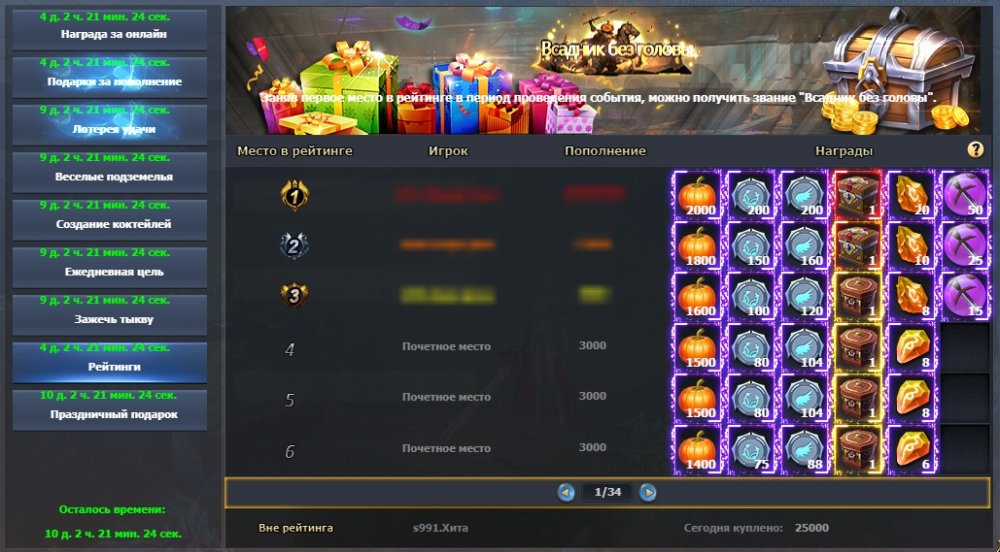Go to next rankings page arrow
Image resolution: width=1000 pixels, height=552 pixels.
point(648,492)
